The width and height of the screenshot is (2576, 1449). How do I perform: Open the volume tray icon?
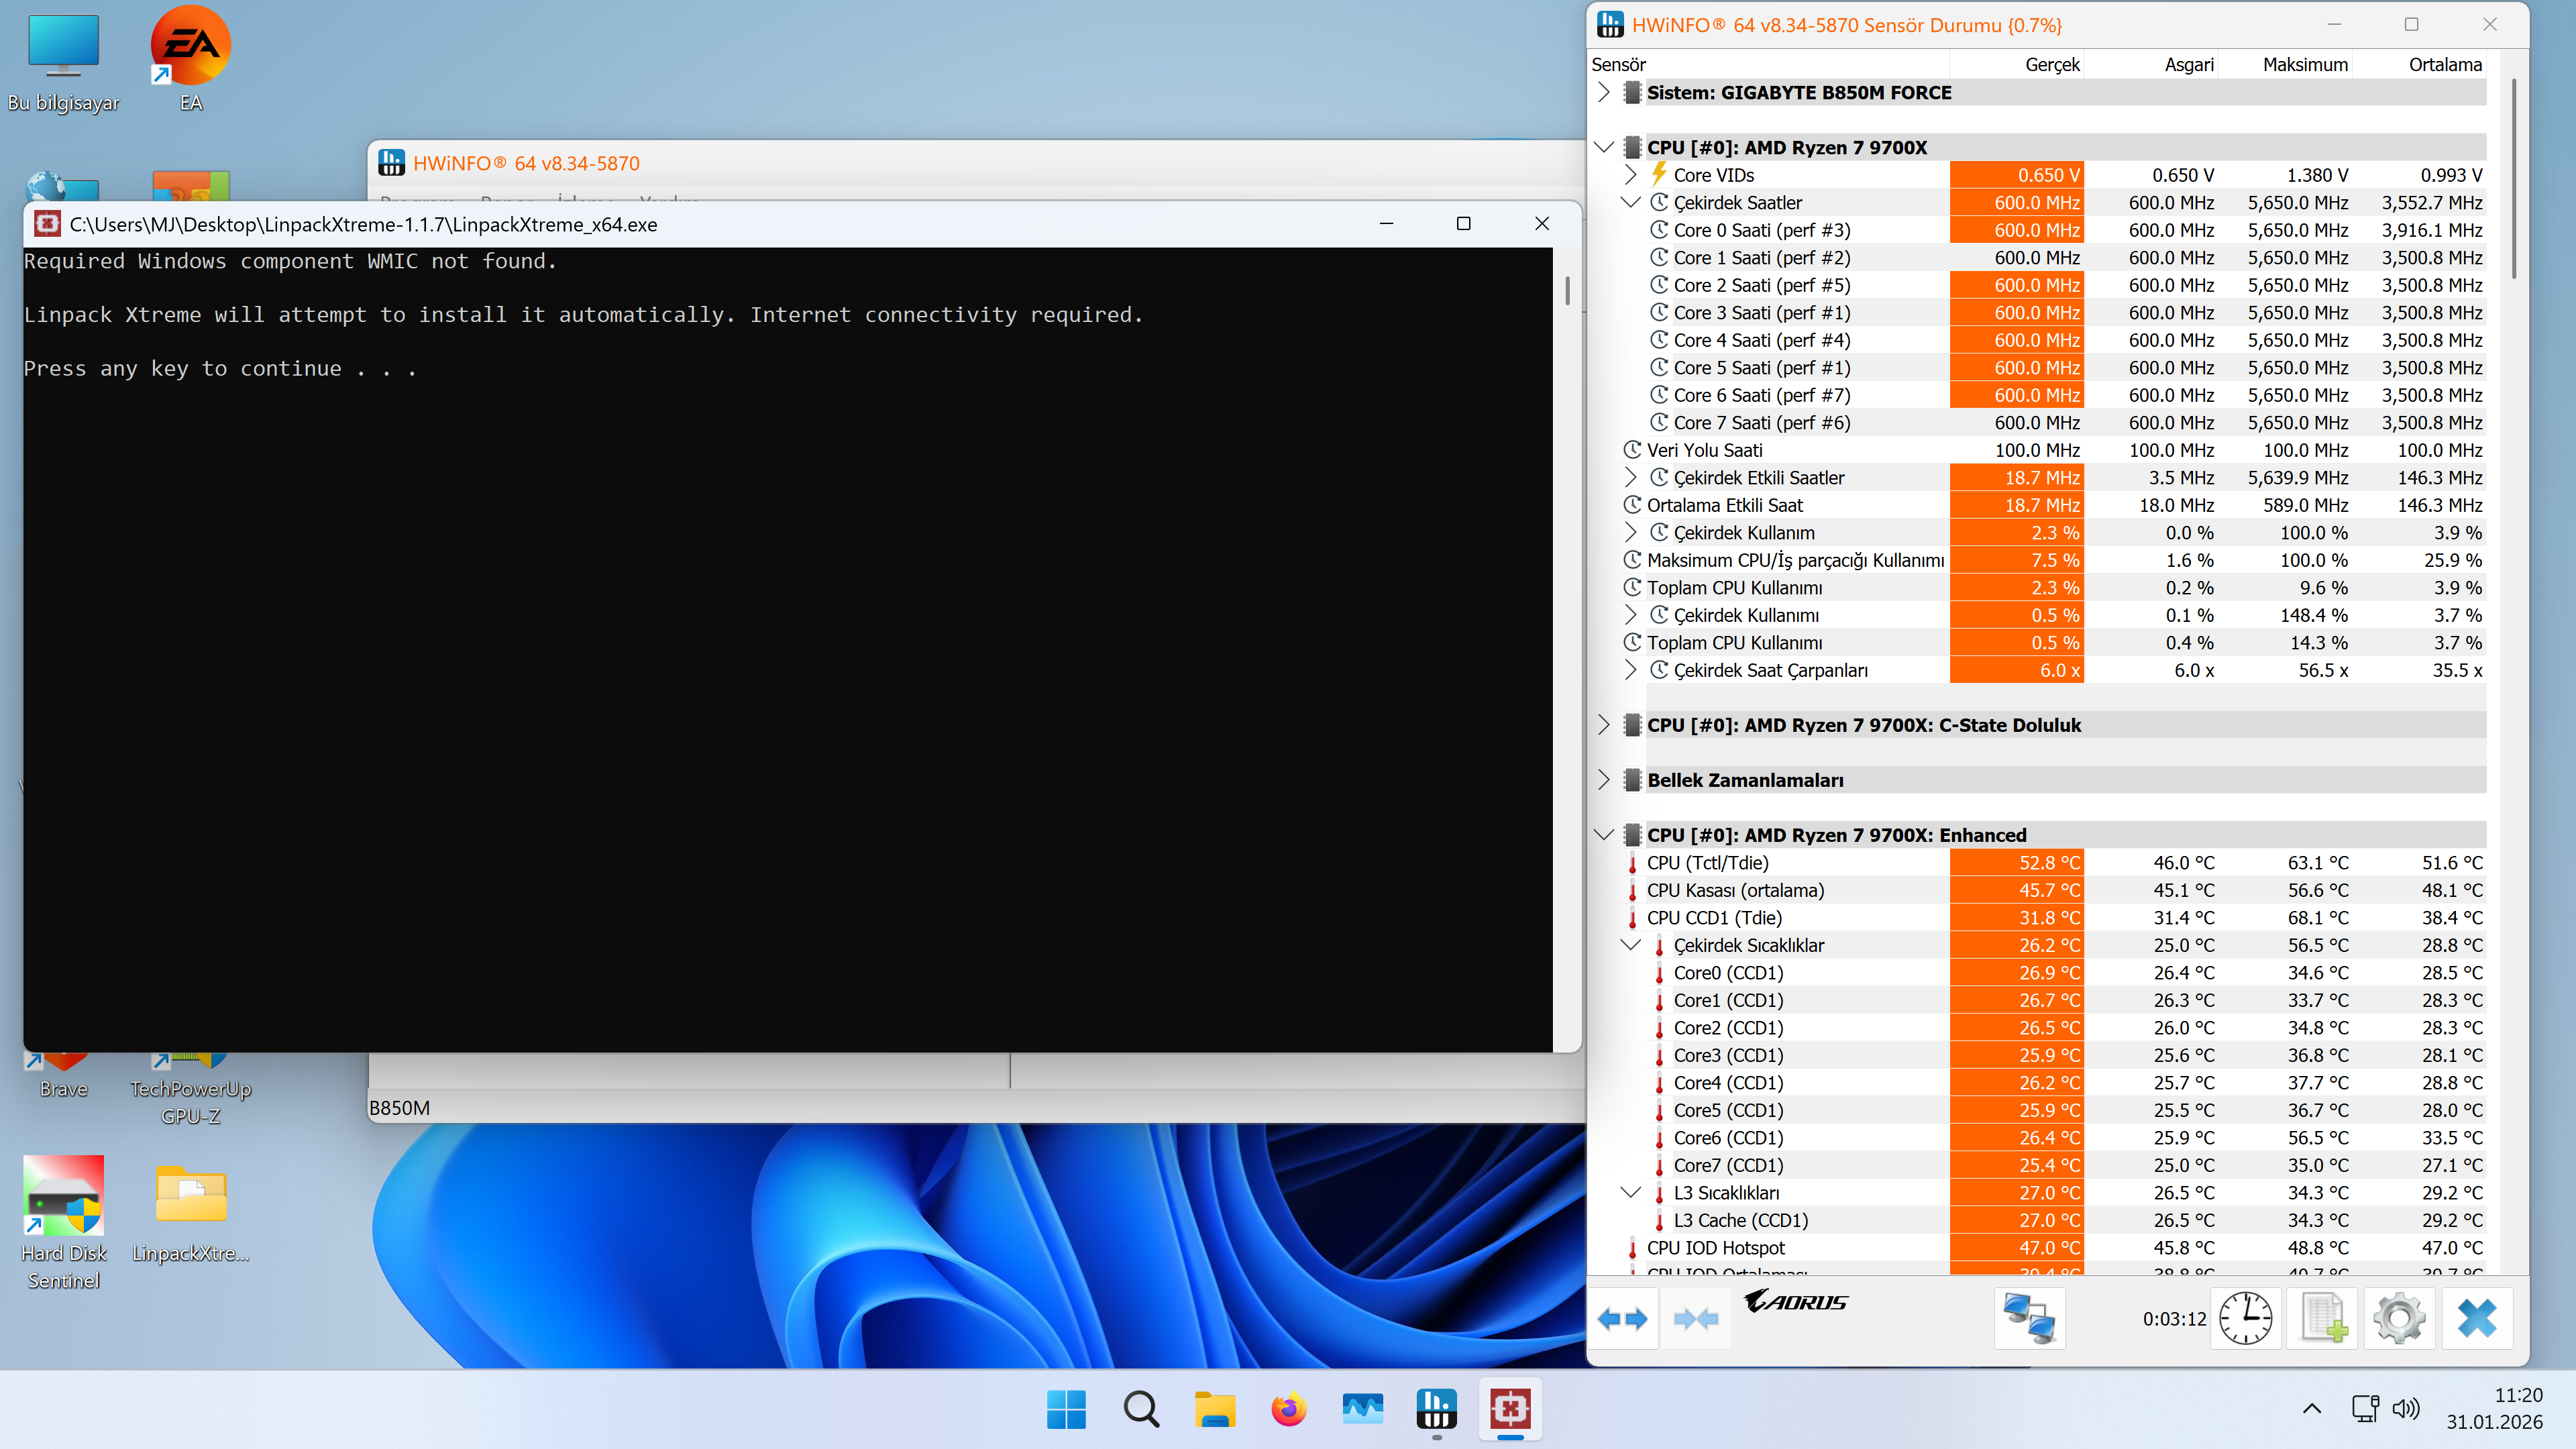coord(2405,1409)
